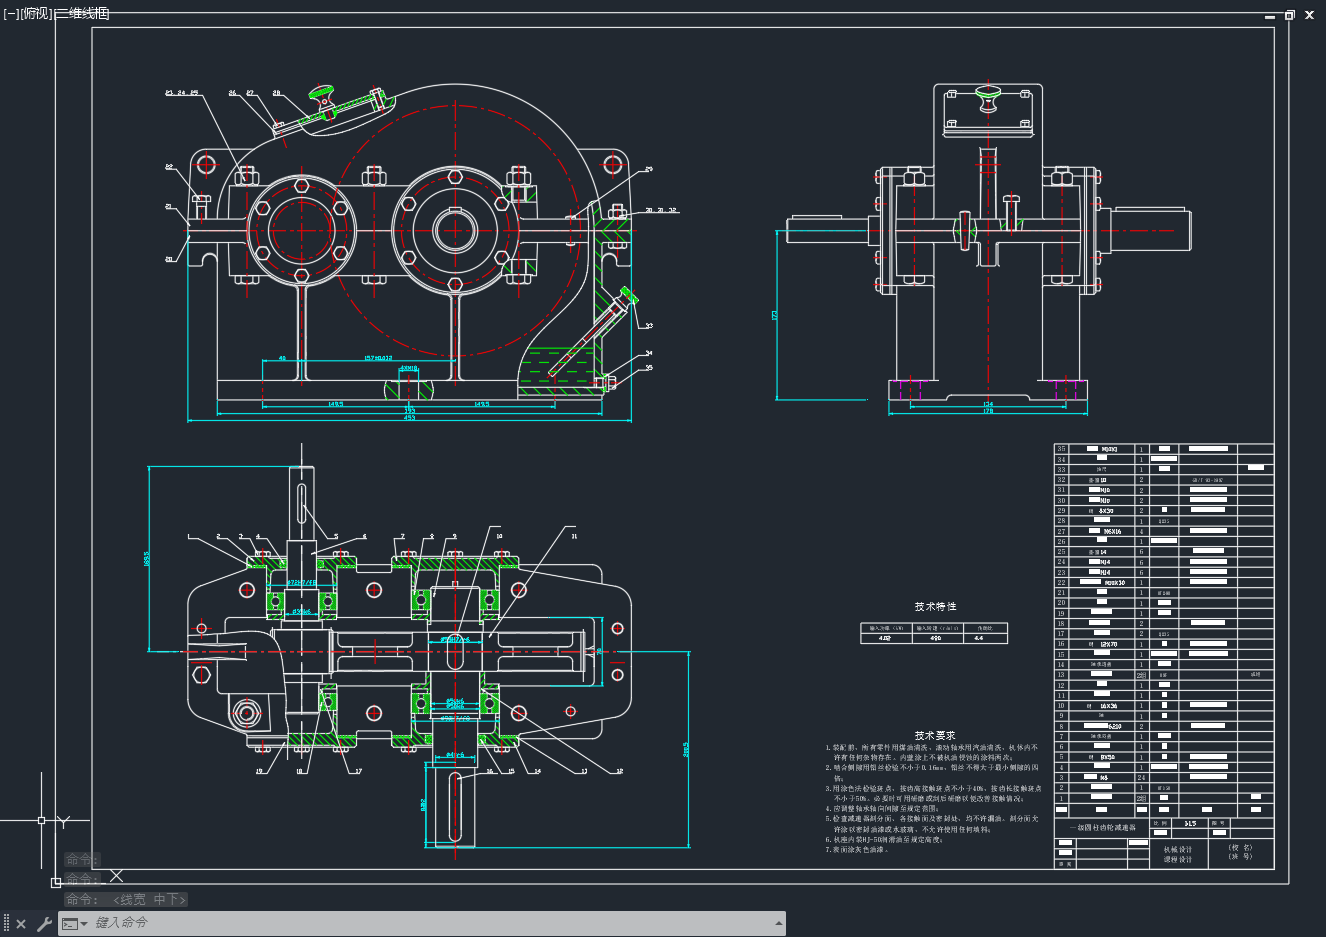Image resolution: width=1326 pixels, height=937 pixels.
Task: Open the 俯视 view controls menu
Action: point(37,13)
